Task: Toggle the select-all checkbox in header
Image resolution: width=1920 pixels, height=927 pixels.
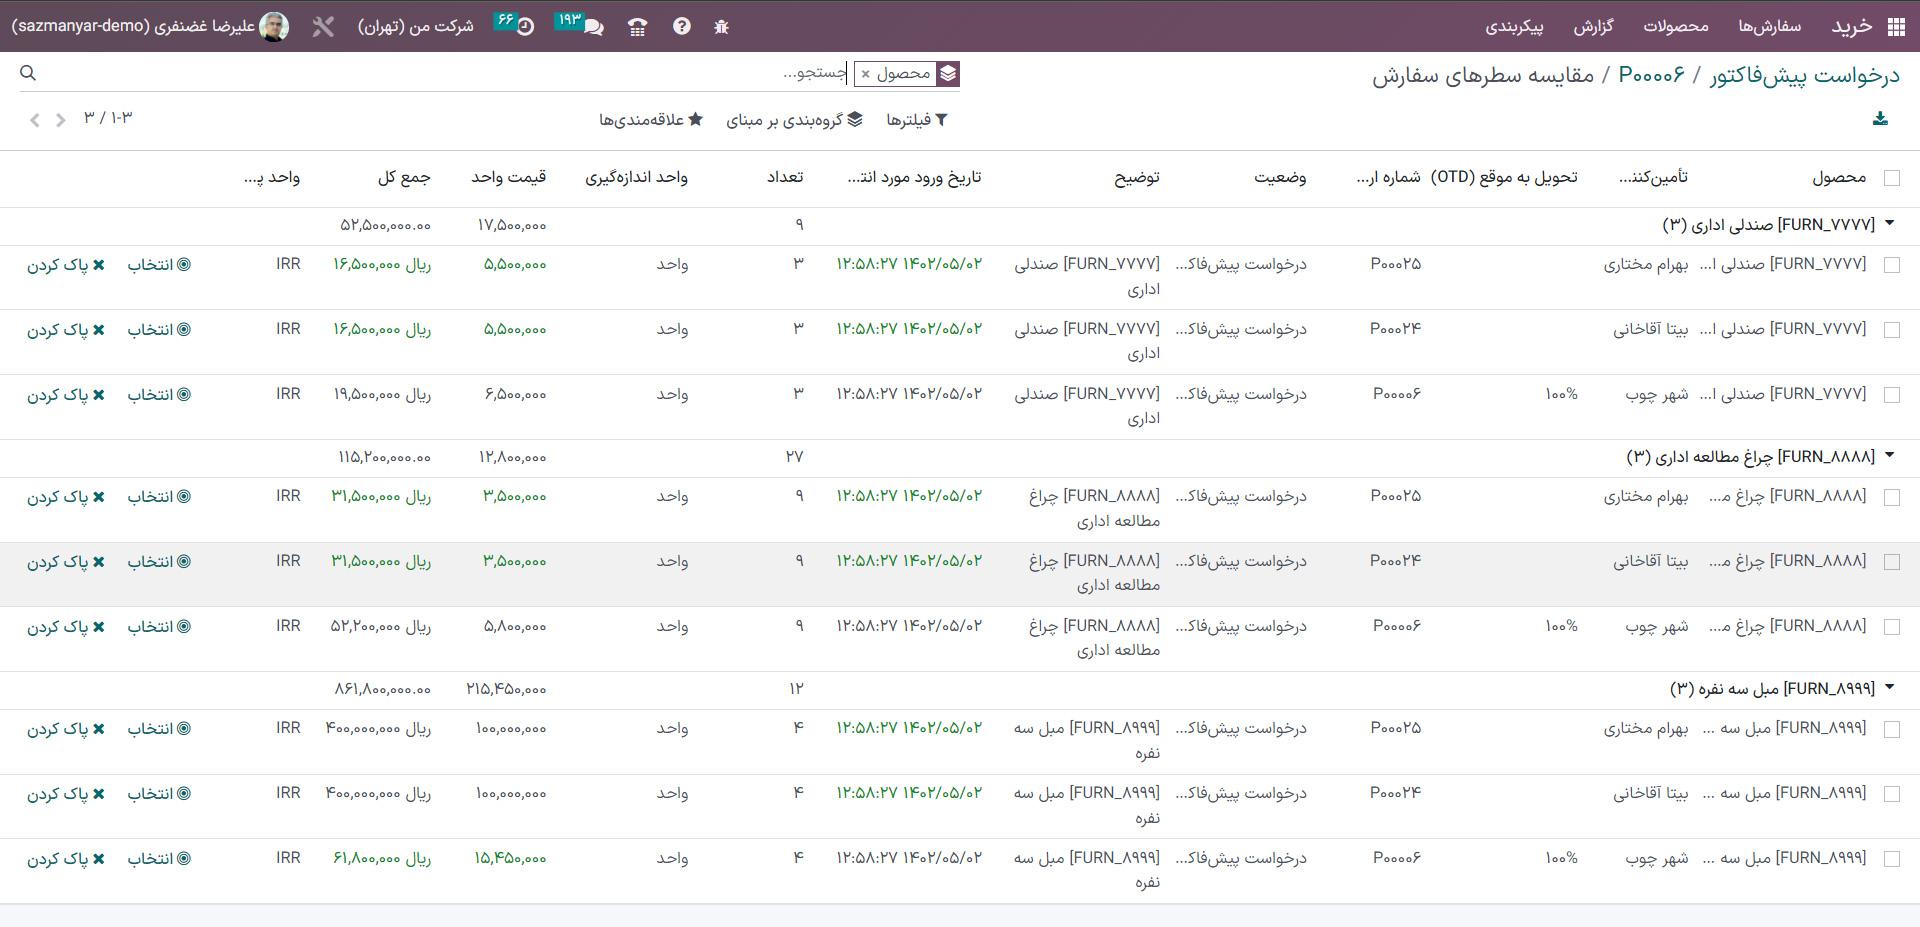Action: tap(1891, 178)
